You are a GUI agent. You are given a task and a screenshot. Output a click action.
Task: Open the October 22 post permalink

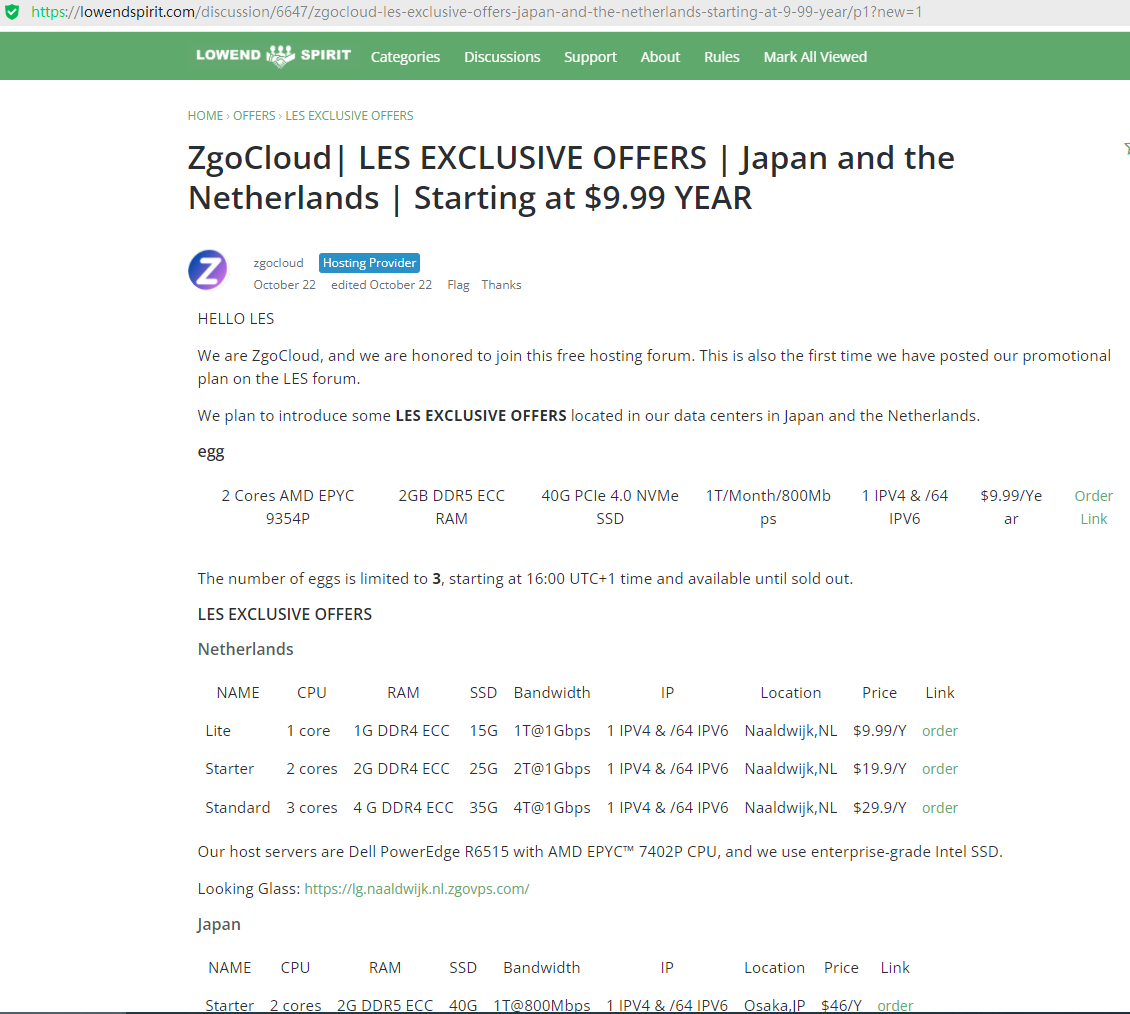pos(284,285)
